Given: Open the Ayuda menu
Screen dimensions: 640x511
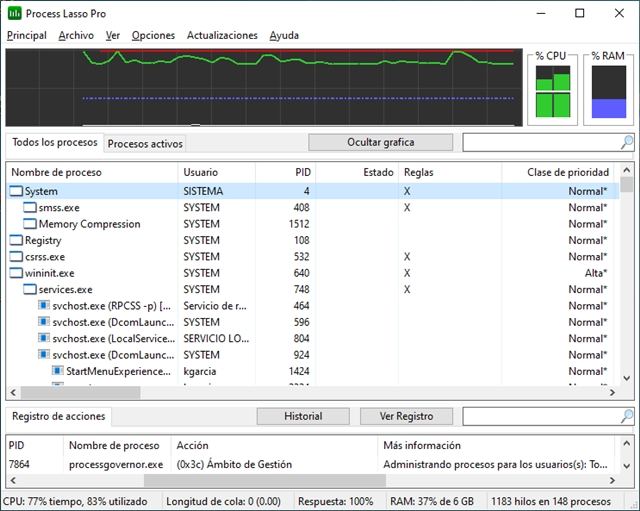Looking at the screenshot, I should [x=284, y=36].
